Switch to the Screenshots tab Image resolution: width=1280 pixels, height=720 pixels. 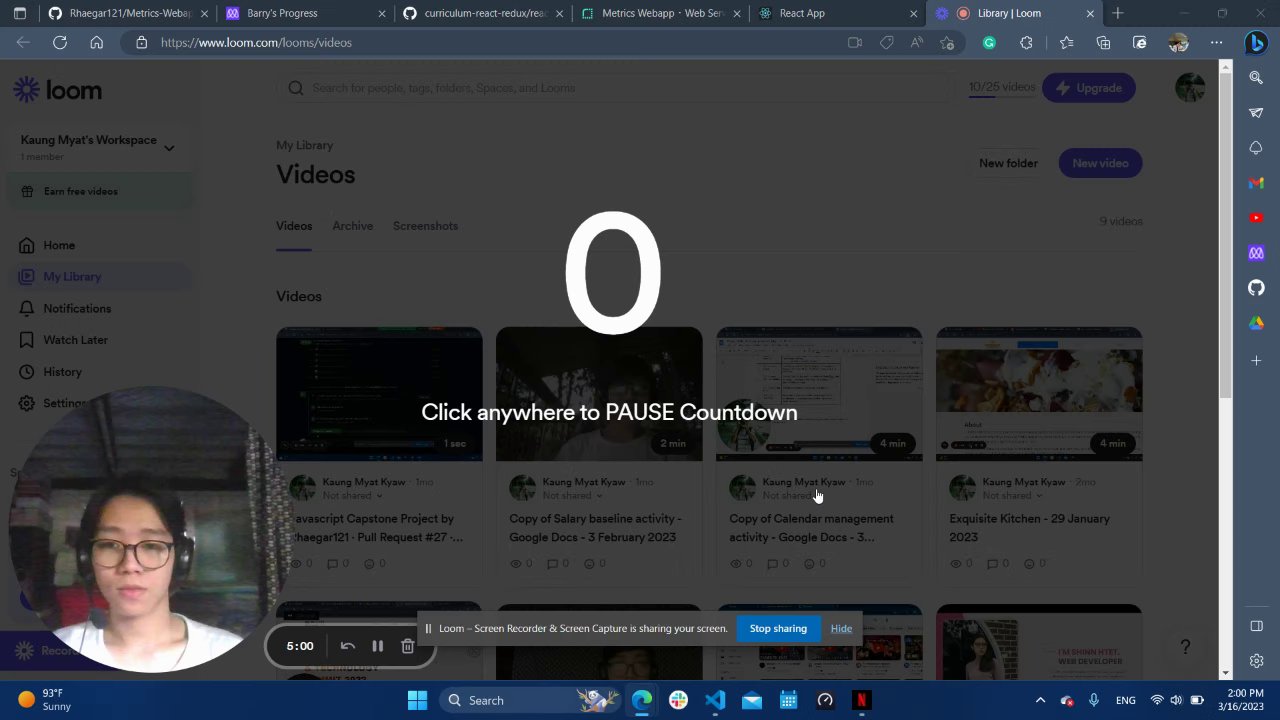pyautogui.click(x=425, y=226)
